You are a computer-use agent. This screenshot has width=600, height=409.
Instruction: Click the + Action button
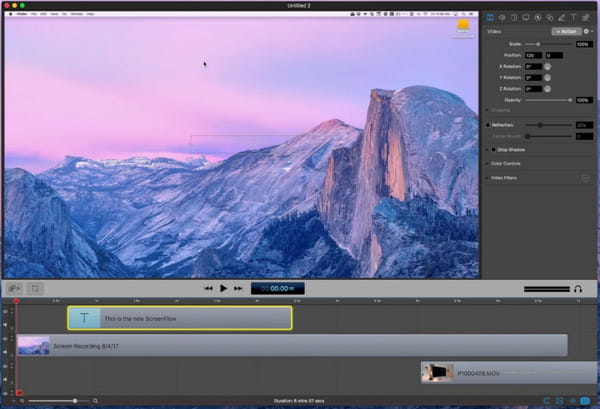click(566, 31)
